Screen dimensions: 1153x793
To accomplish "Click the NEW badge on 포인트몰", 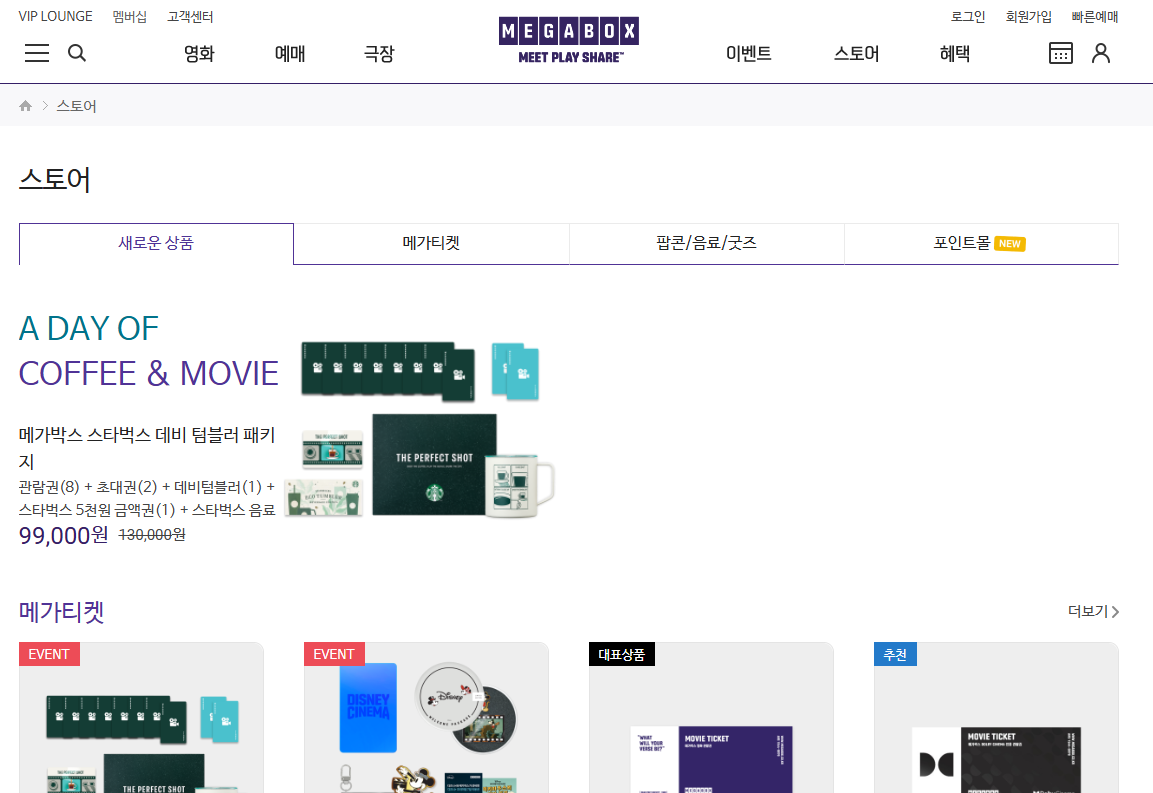I will 1010,244.
